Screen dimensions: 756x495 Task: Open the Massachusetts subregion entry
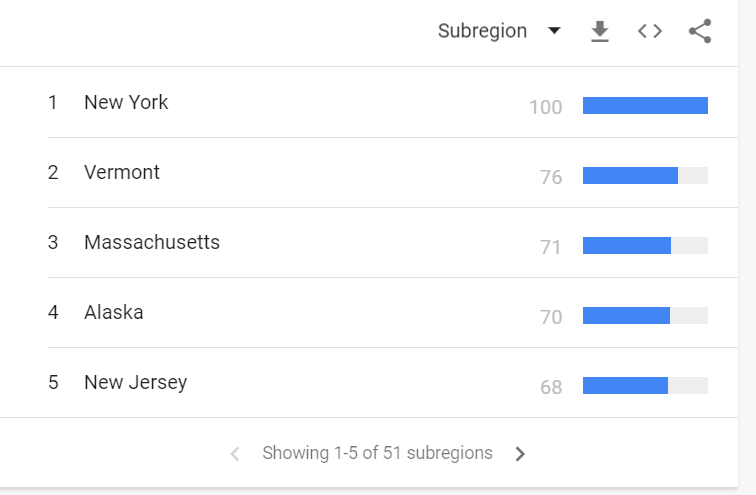[x=152, y=242]
